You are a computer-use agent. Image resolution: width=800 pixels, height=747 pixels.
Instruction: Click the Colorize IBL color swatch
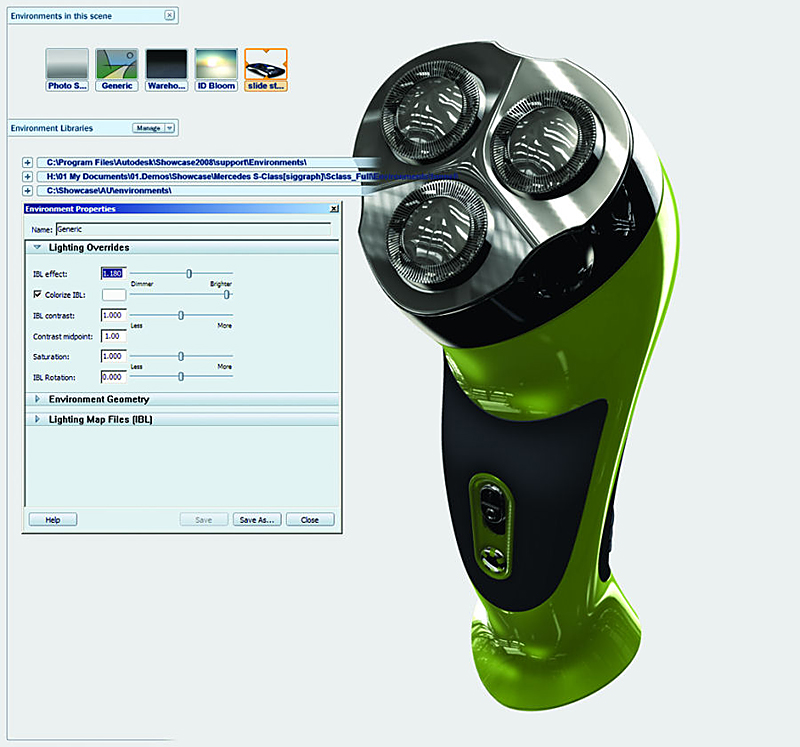tap(113, 294)
